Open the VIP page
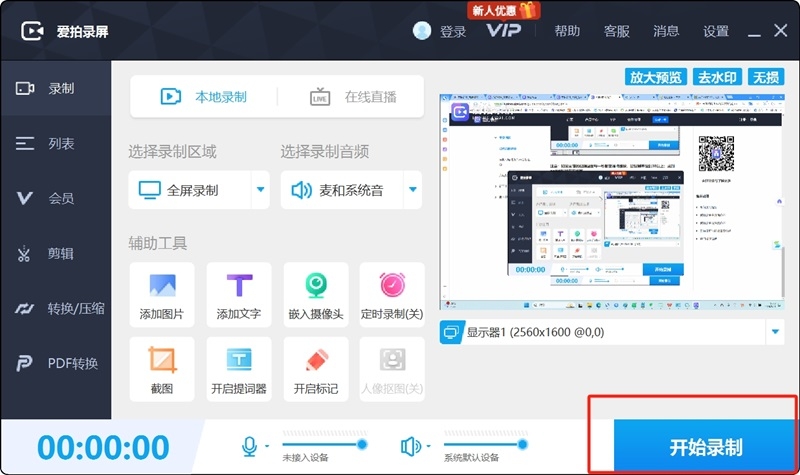This screenshot has width=800, height=475. 504,31
